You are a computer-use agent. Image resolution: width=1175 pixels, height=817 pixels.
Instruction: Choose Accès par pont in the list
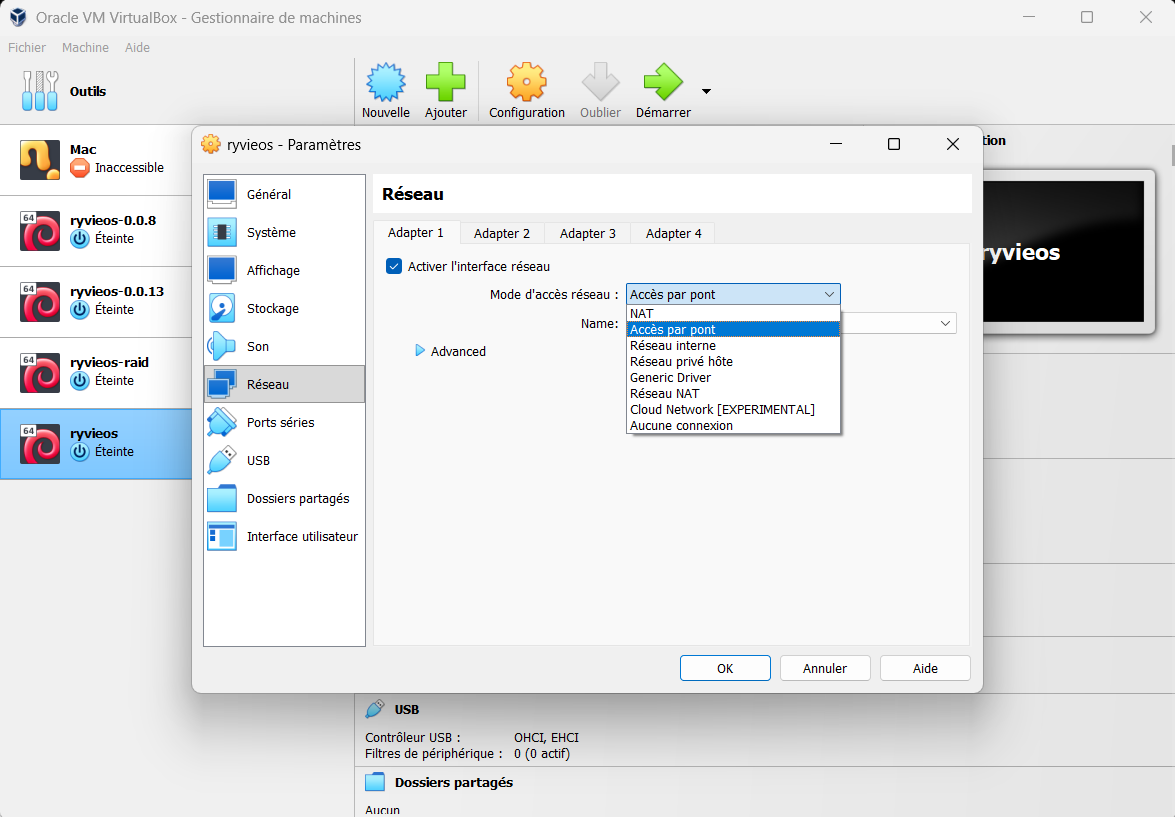(733, 329)
